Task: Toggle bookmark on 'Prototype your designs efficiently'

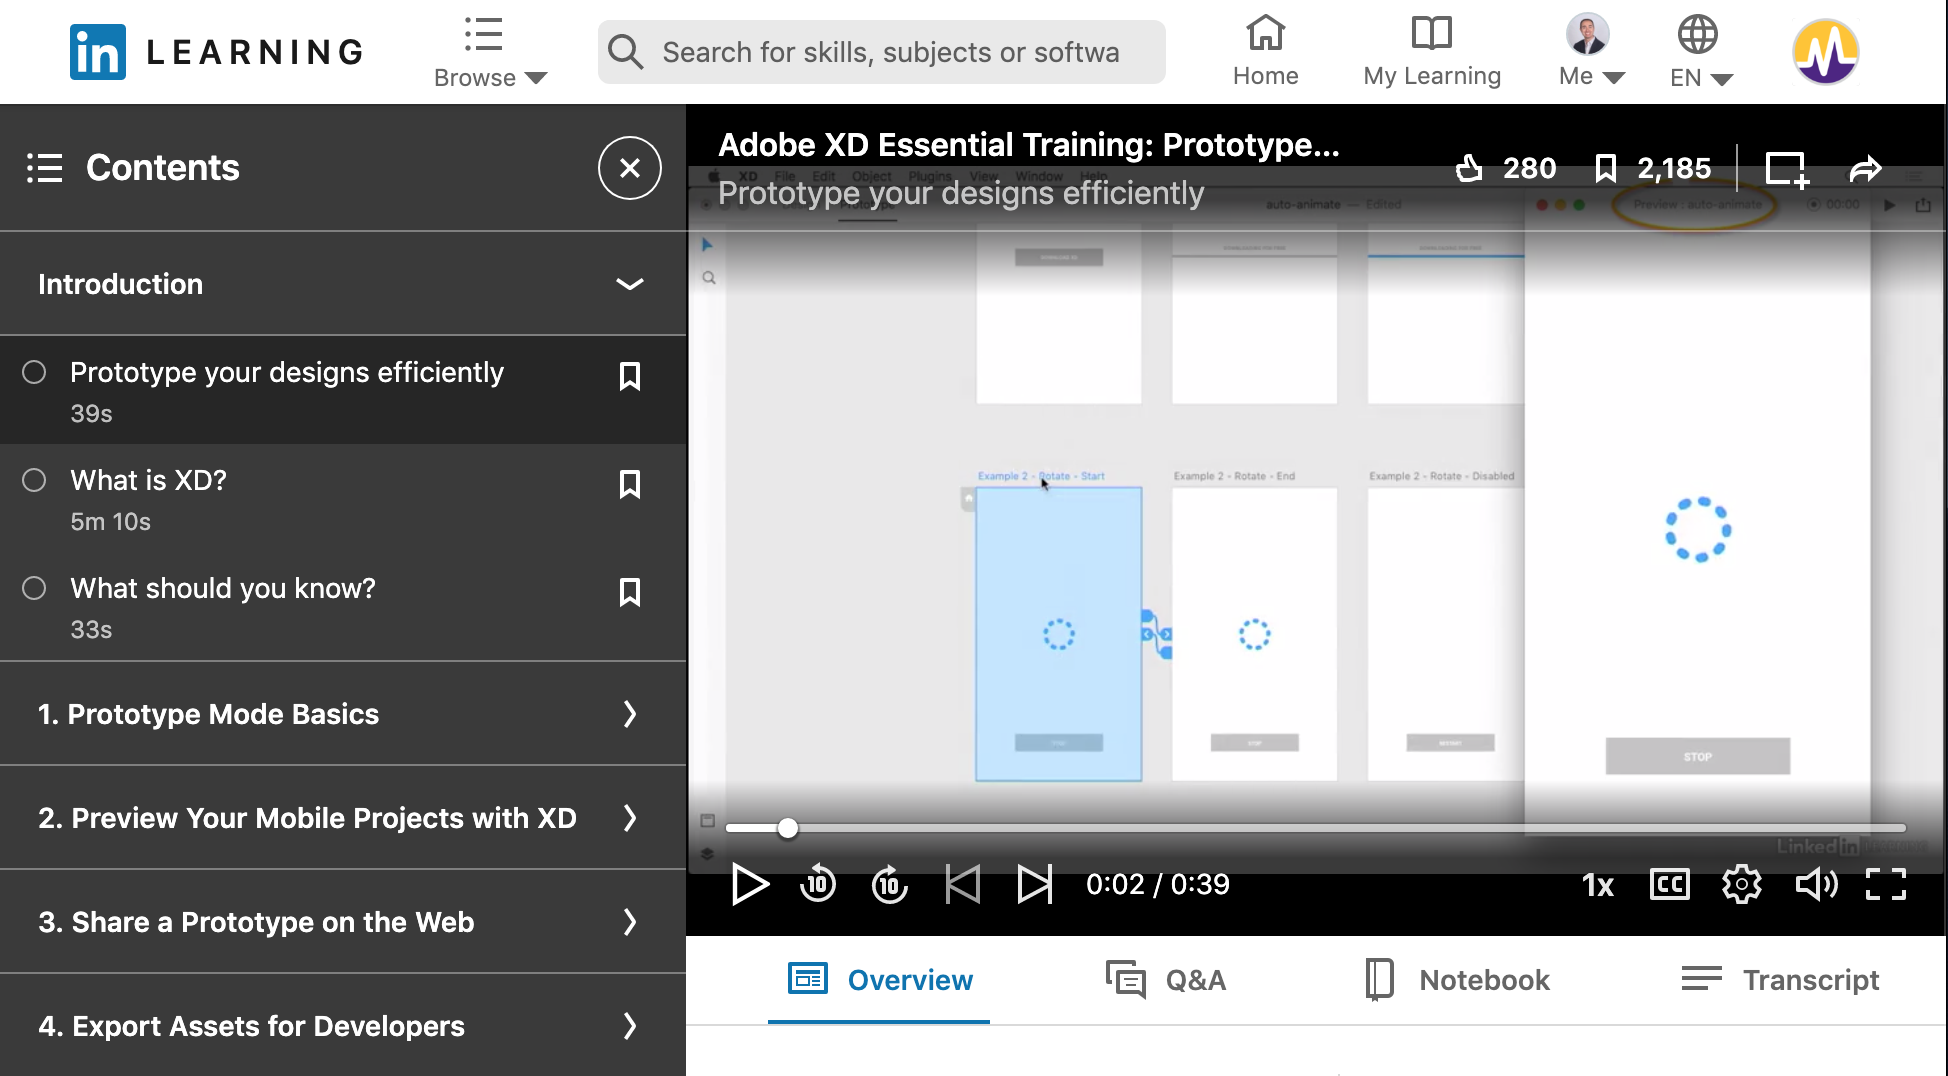Action: click(x=629, y=377)
